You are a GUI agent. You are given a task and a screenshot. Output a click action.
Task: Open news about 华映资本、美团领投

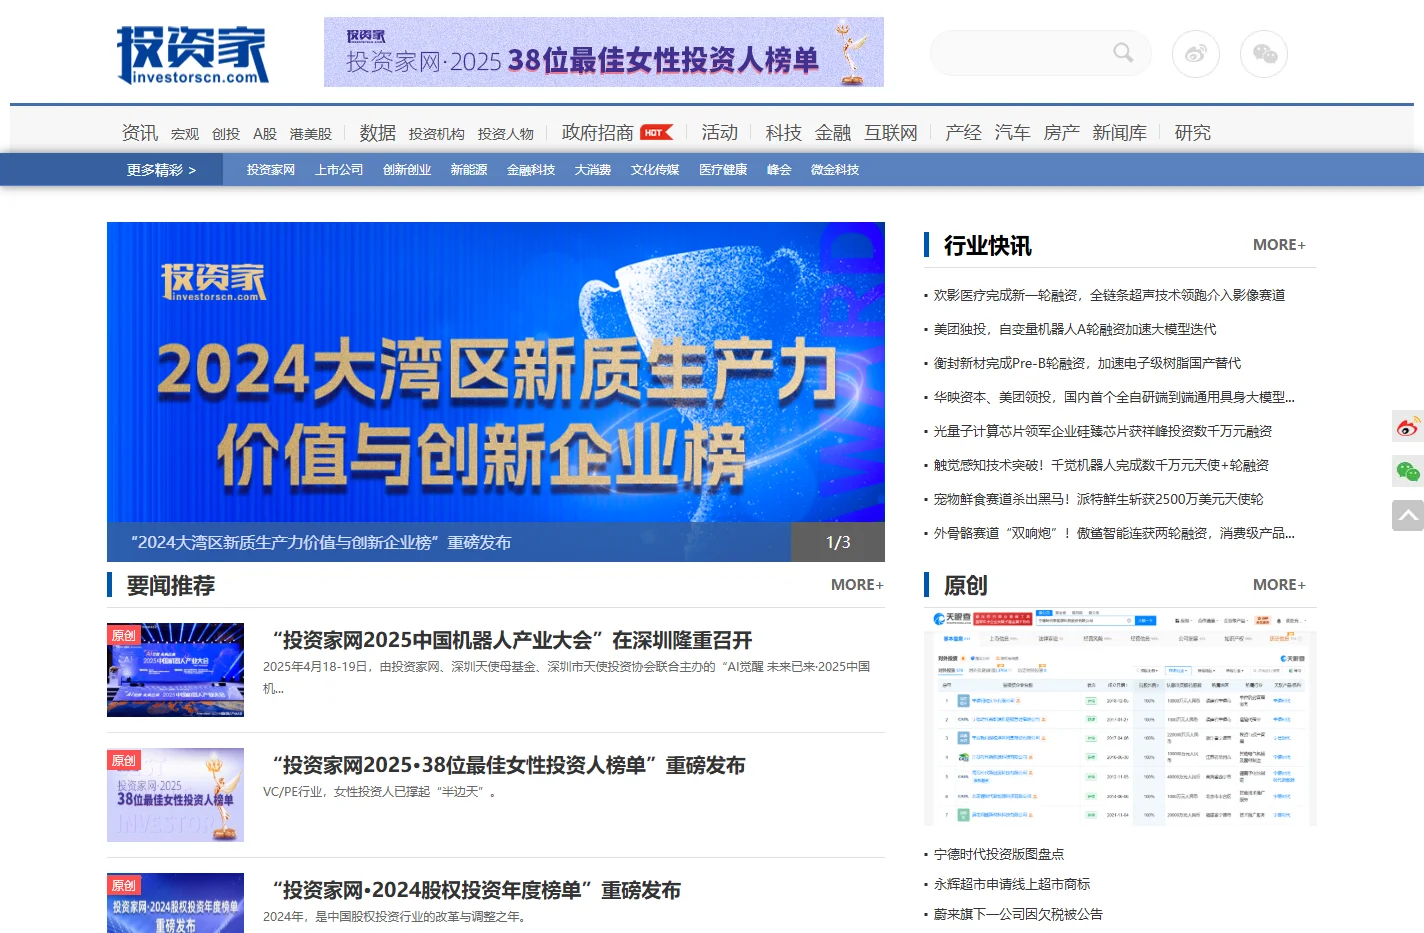(1114, 397)
